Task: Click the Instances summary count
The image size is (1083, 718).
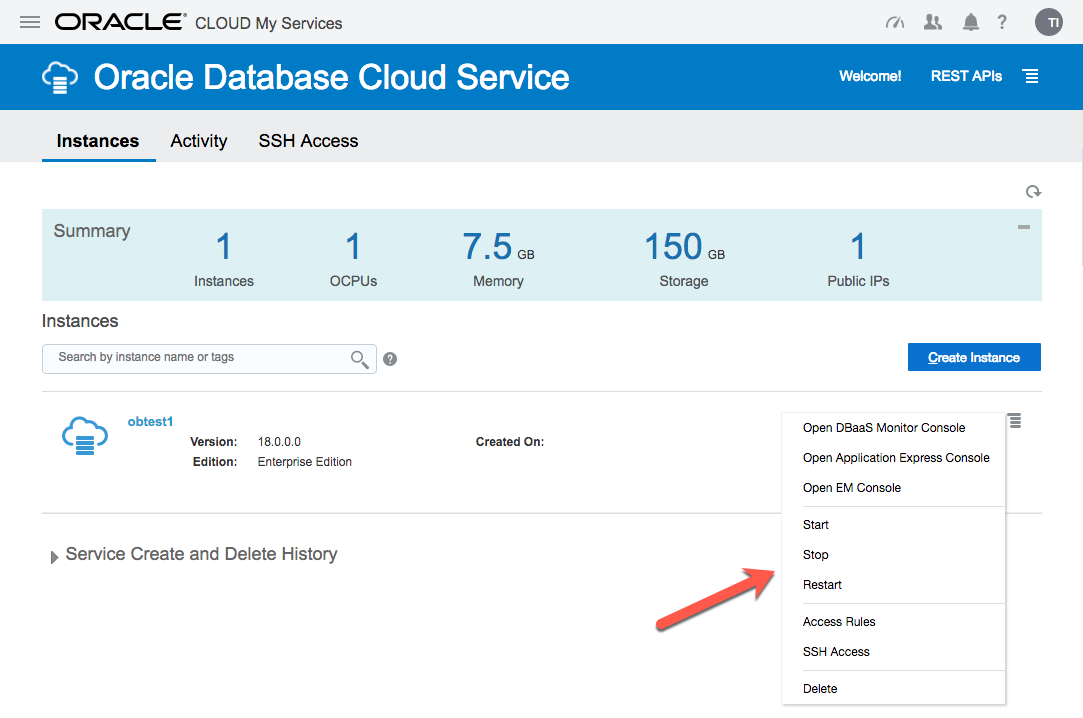Action: coord(223,247)
